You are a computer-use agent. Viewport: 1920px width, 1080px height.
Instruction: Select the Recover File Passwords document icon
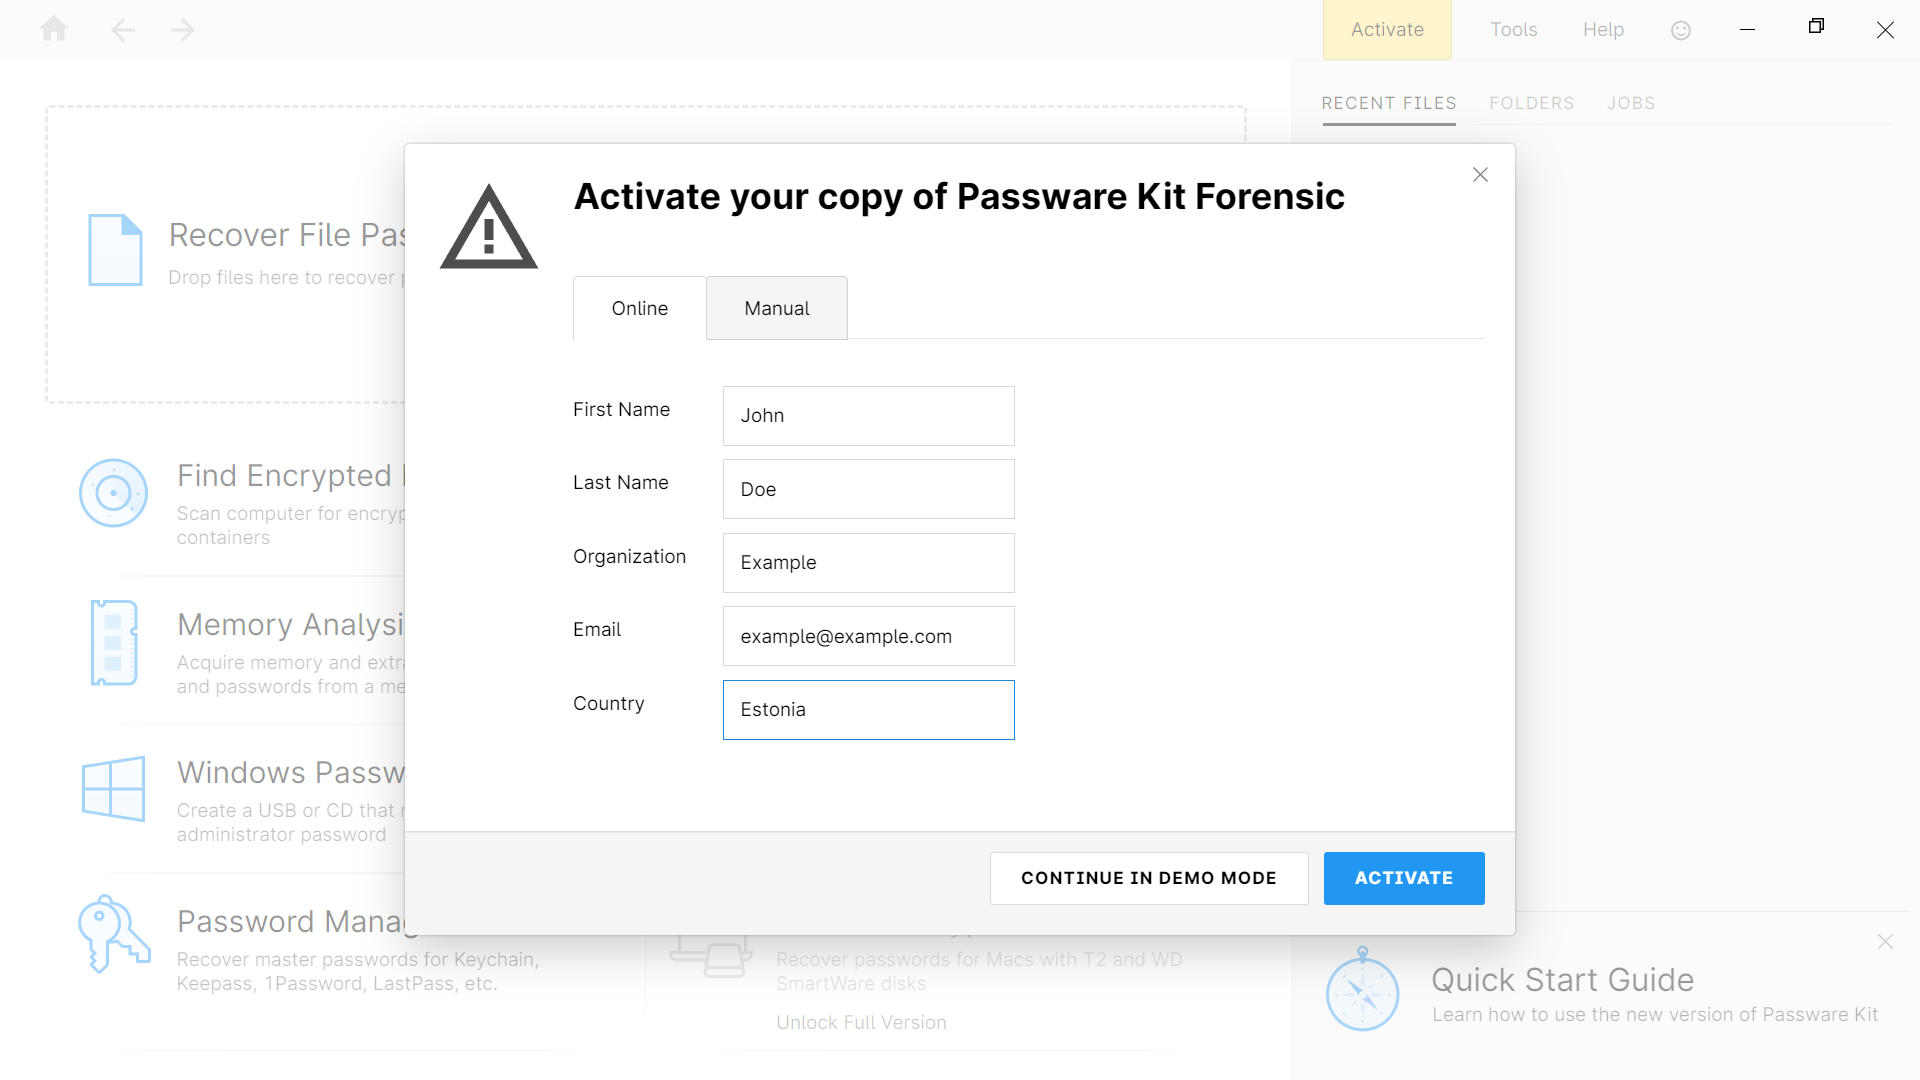click(115, 250)
